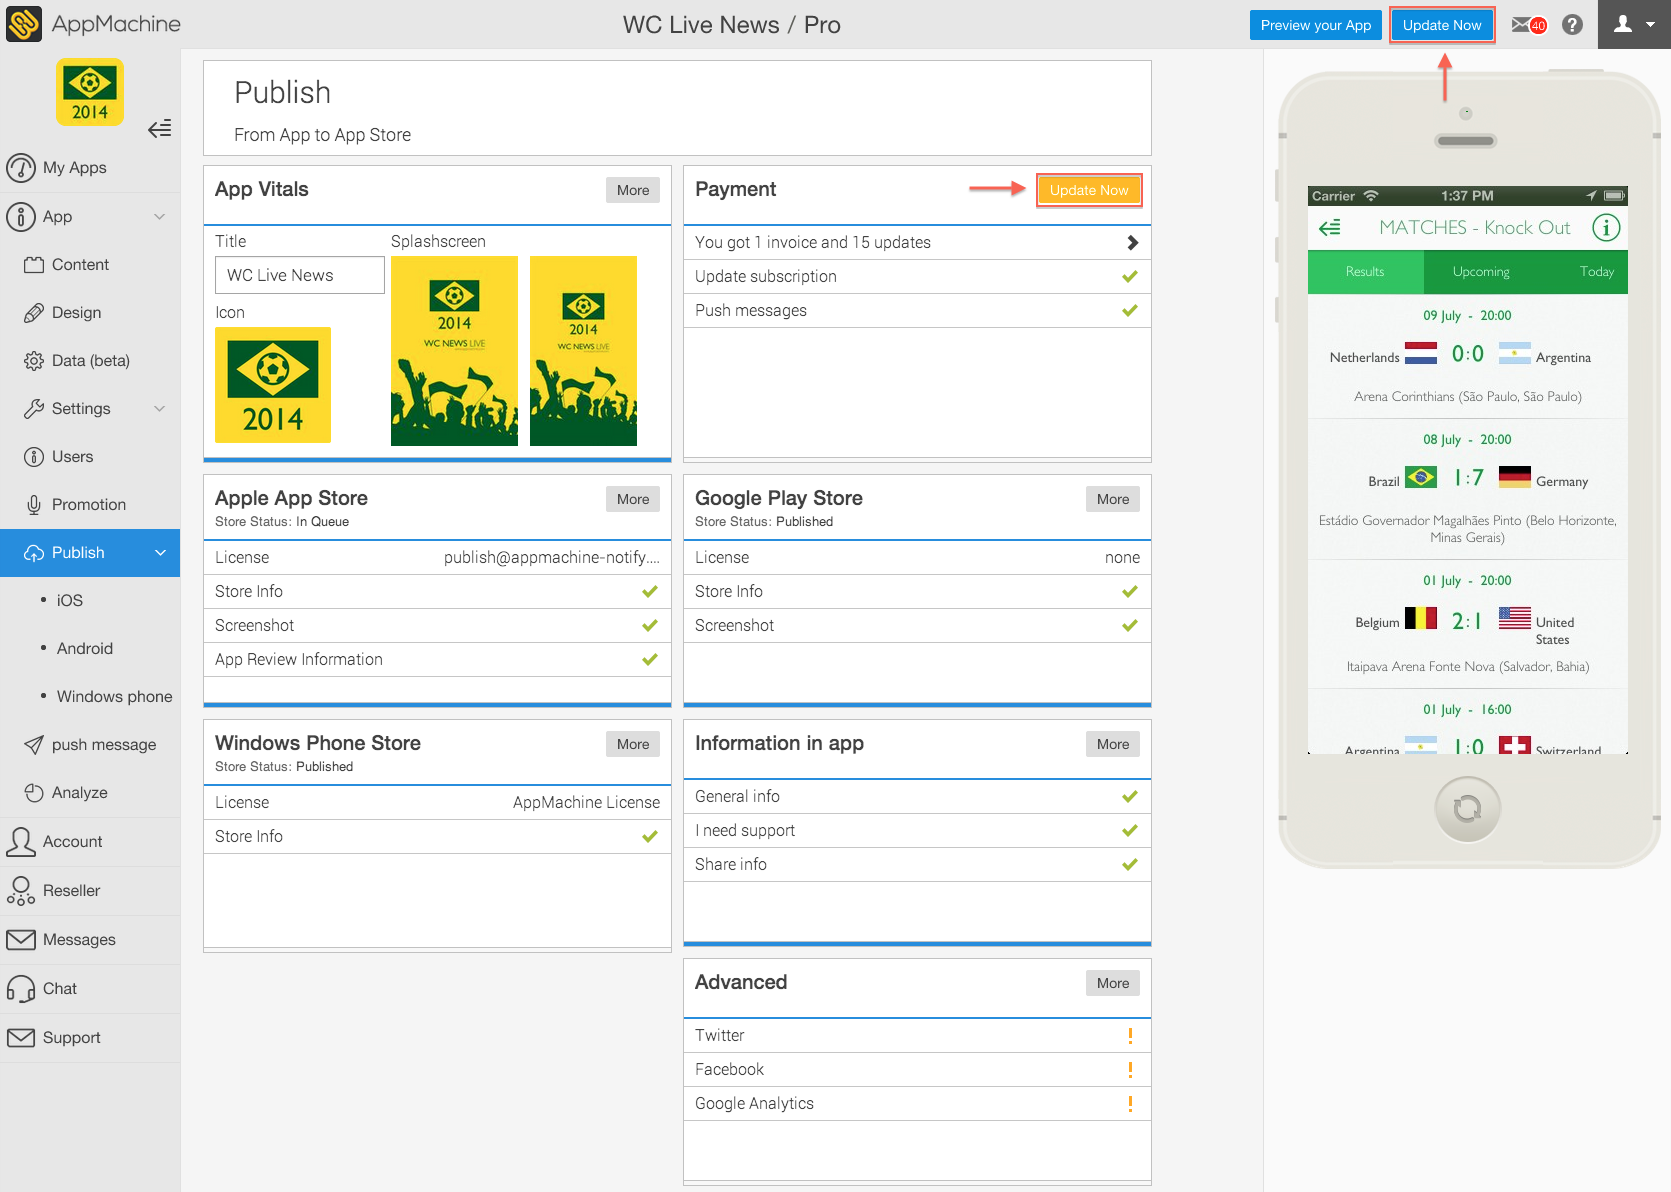Click the Google Analytics row in Advanced
Image resolution: width=1671 pixels, height=1192 pixels.
point(917,1104)
